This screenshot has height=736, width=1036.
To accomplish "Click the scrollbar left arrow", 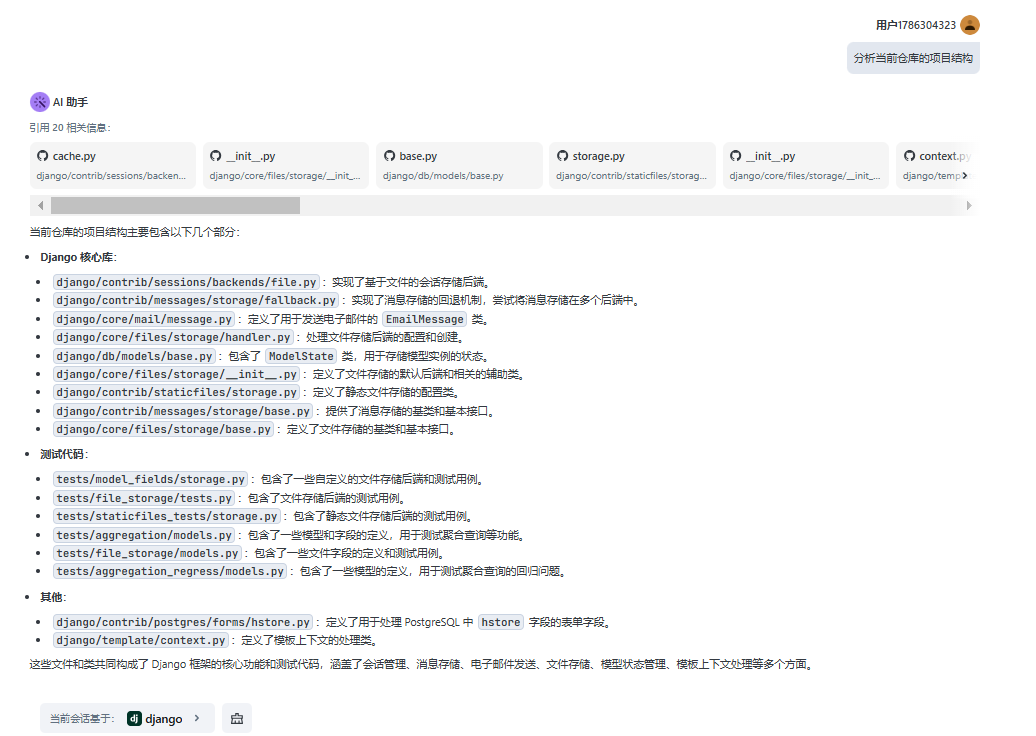I will 40,205.
